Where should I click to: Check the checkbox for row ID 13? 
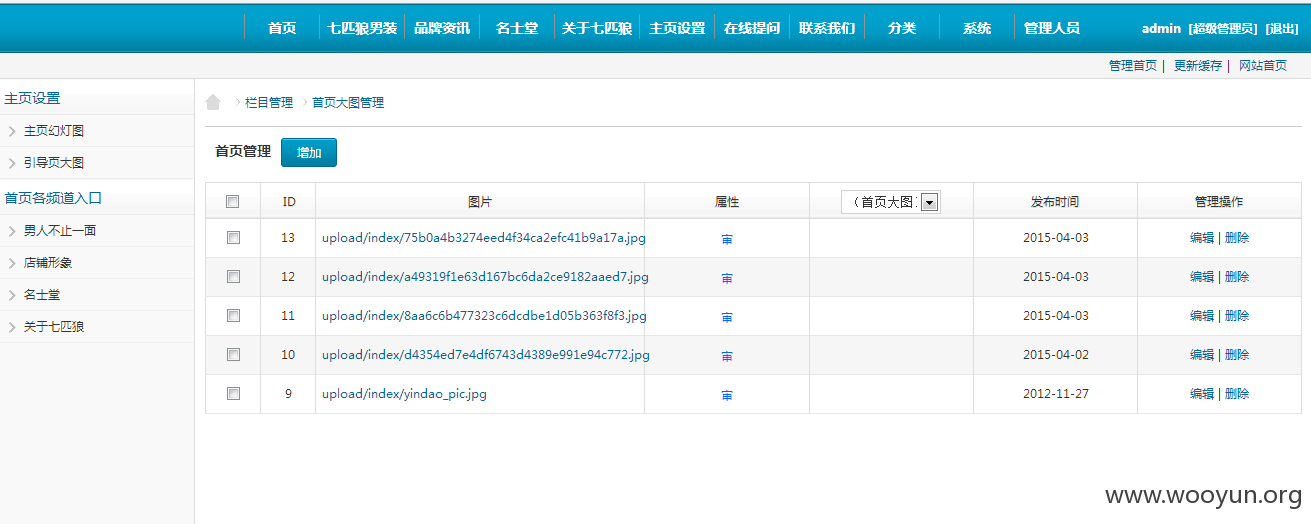(x=233, y=237)
